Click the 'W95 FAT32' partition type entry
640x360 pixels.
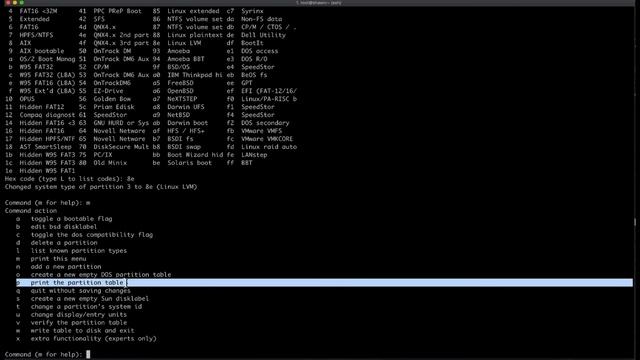pos(36,67)
